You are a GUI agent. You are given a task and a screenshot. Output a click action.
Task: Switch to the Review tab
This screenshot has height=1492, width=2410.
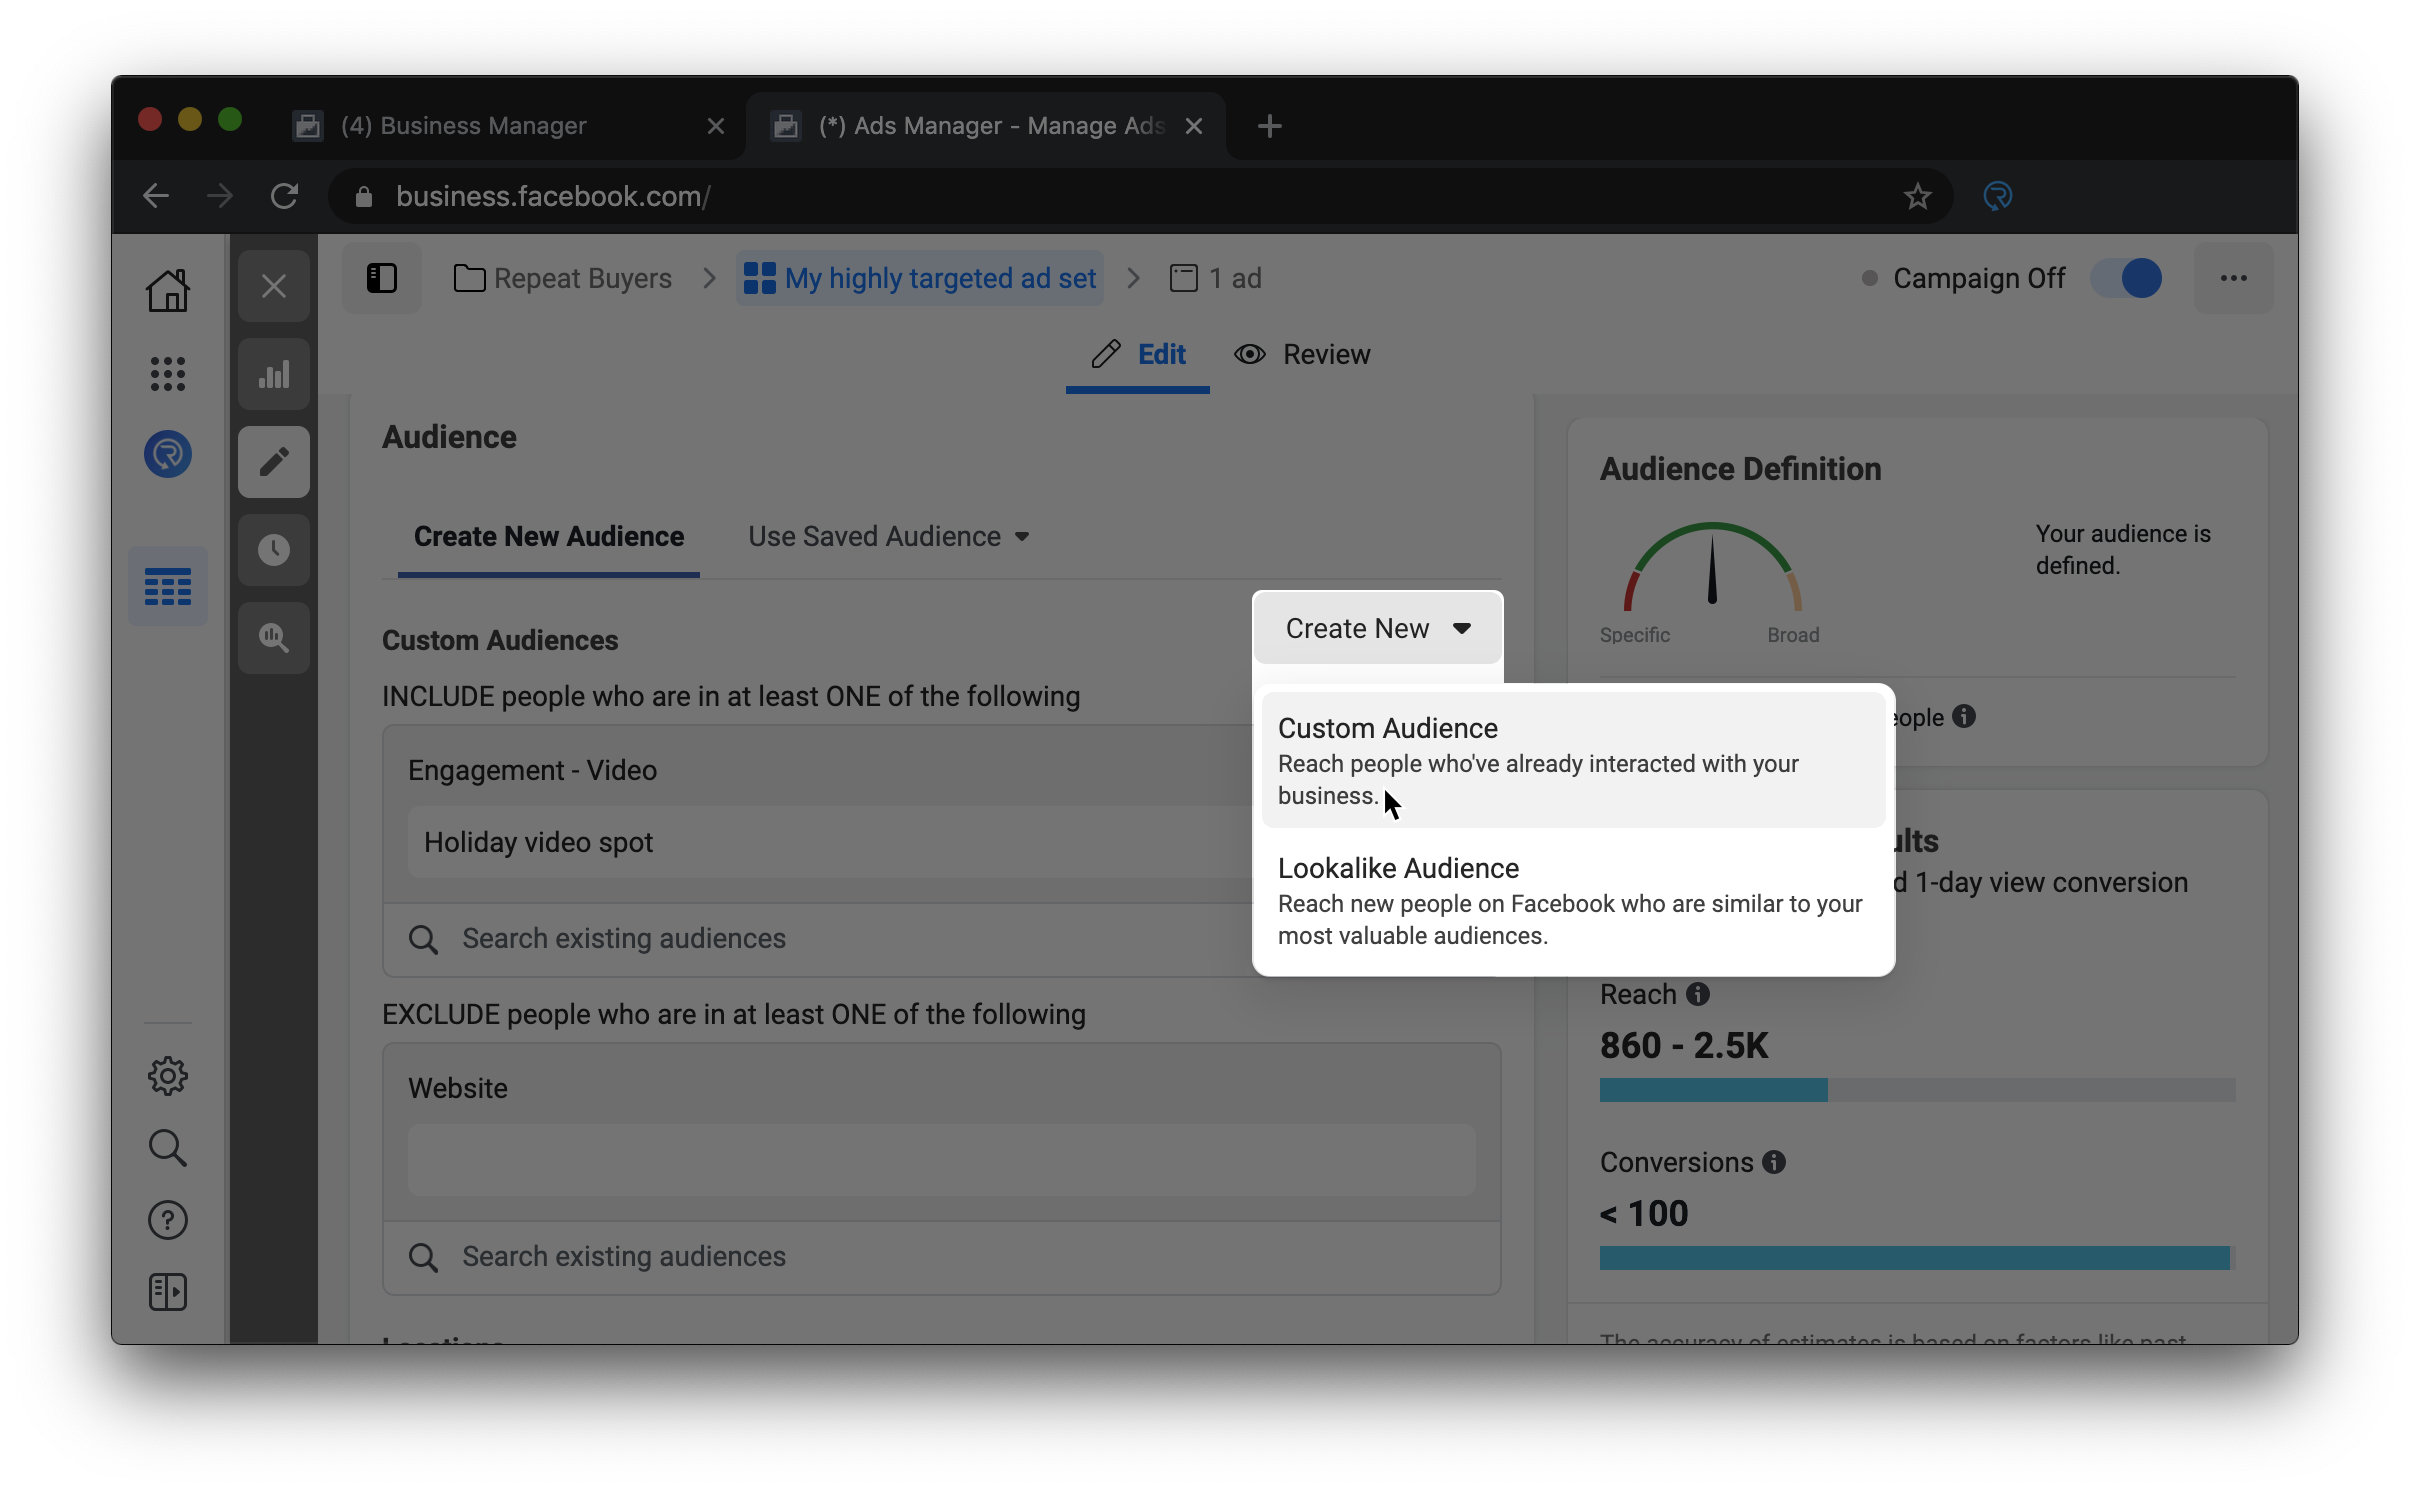click(x=1302, y=355)
